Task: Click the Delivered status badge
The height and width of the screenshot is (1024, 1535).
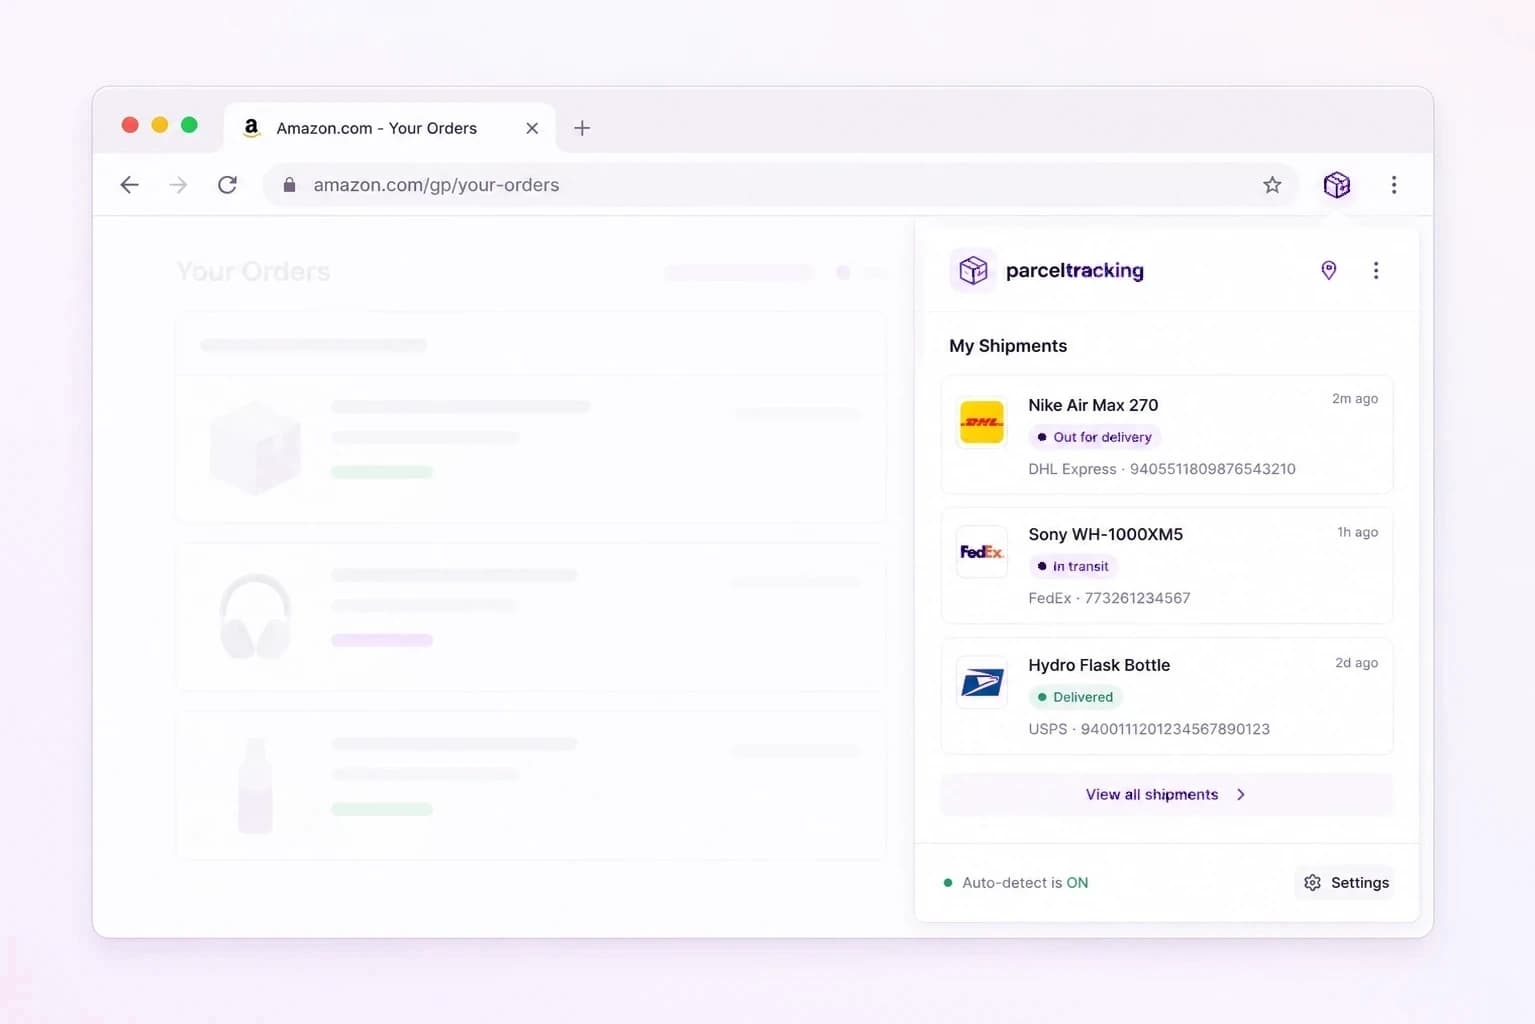Action: coord(1076,697)
